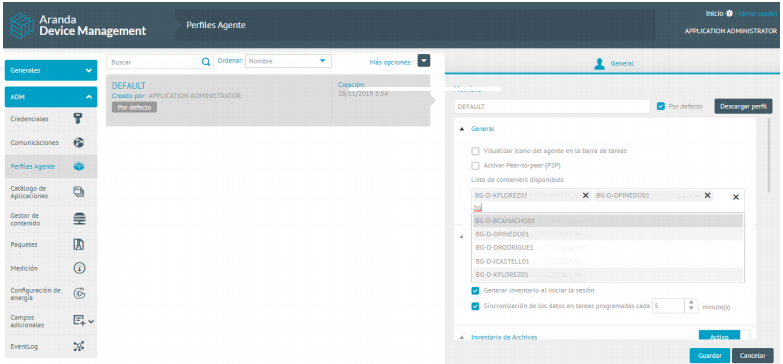Click the Configuración de energía icon
The image size is (783, 364).
click(x=79, y=294)
